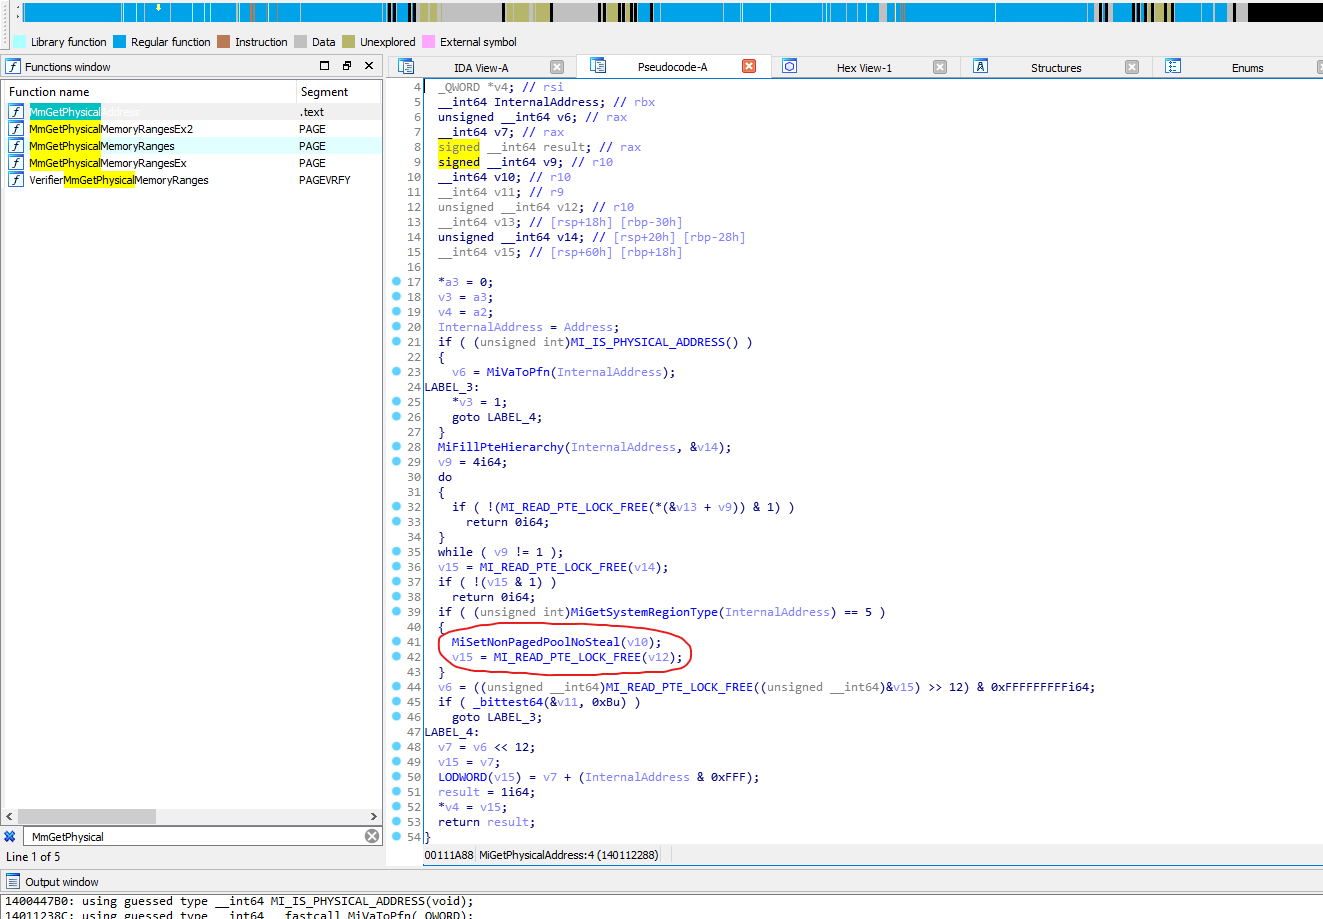Float the Functions window panel
Viewport: 1323px width, 919px height.
(x=347, y=66)
